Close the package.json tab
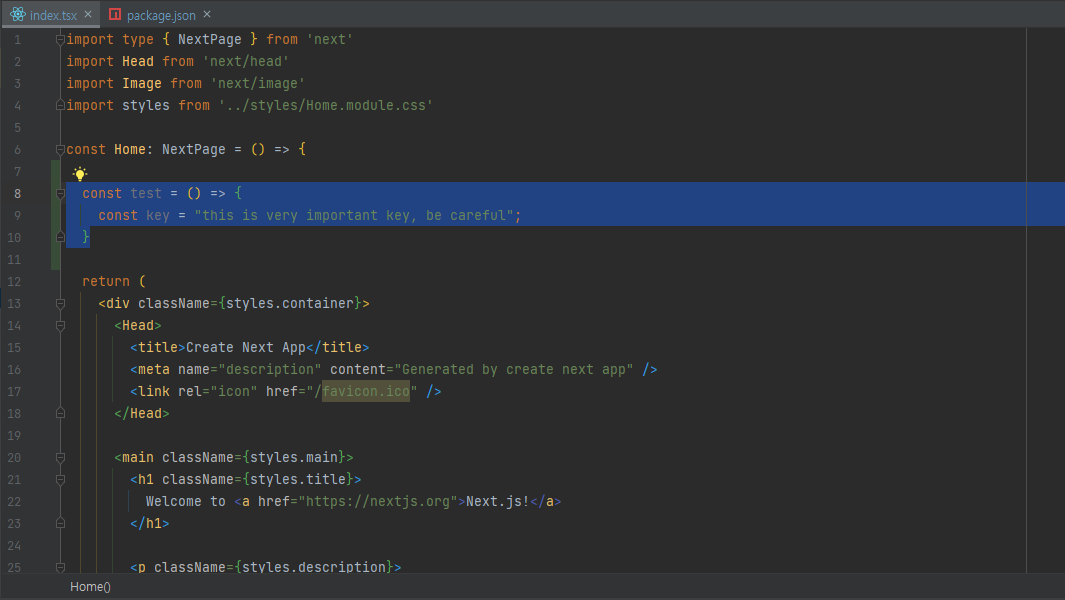Image resolution: width=1065 pixels, height=600 pixels. [205, 15]
